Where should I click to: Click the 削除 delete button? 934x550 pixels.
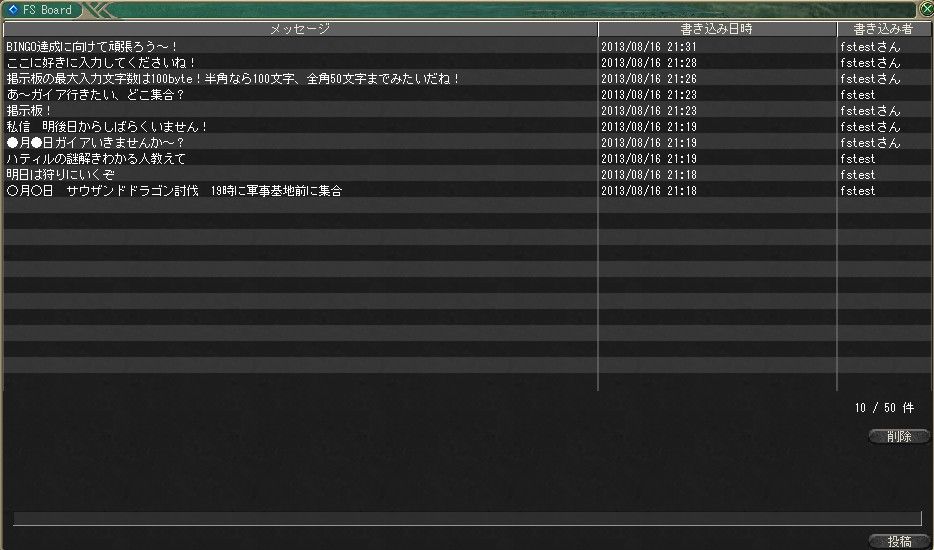[899, 436]
